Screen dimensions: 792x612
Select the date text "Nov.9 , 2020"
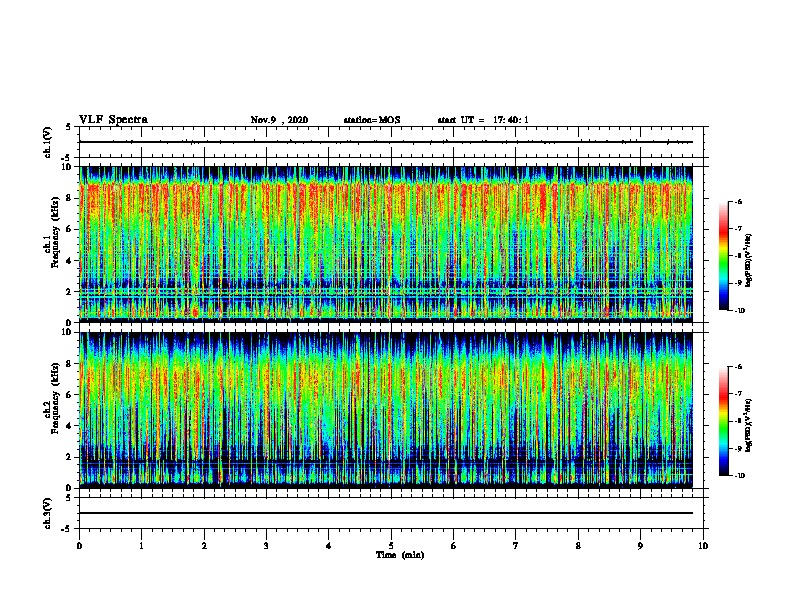(x=279, y=120)
